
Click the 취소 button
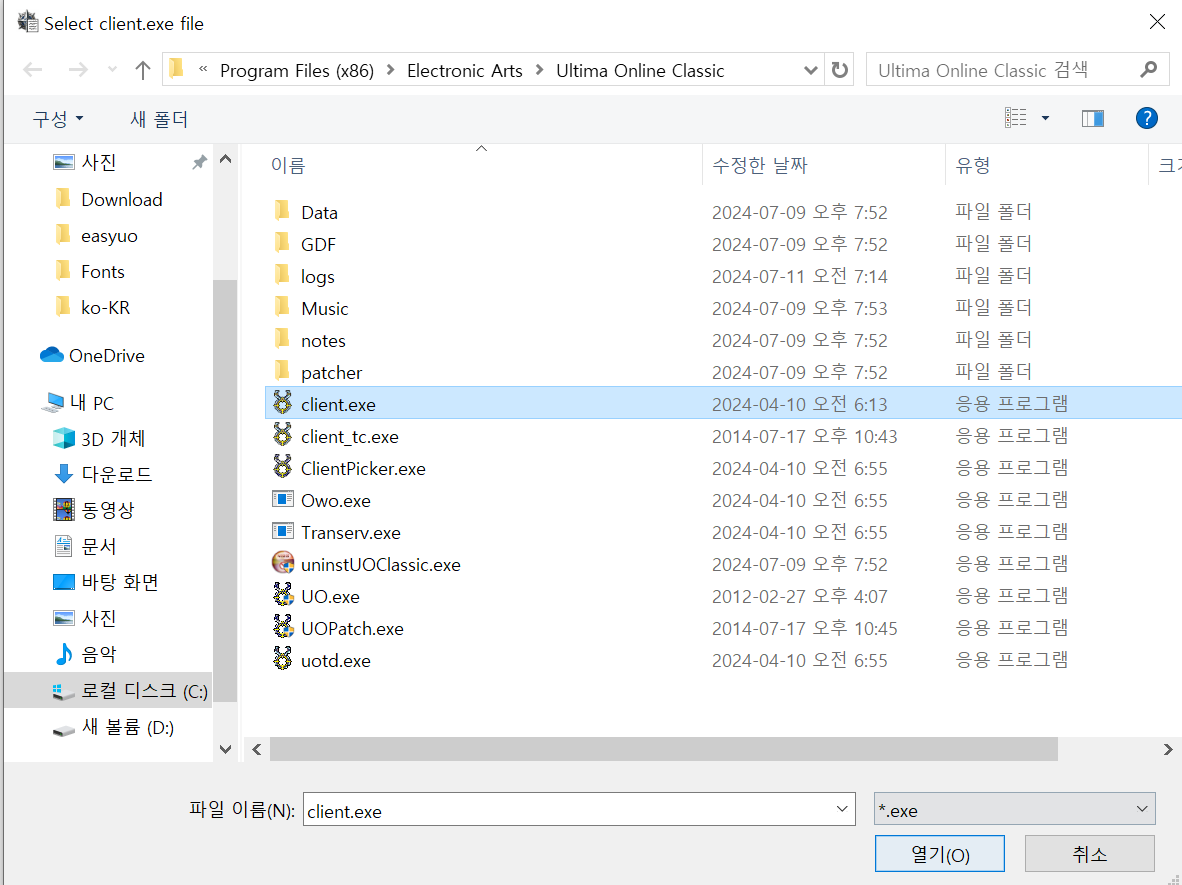[x=1089, y=853]
